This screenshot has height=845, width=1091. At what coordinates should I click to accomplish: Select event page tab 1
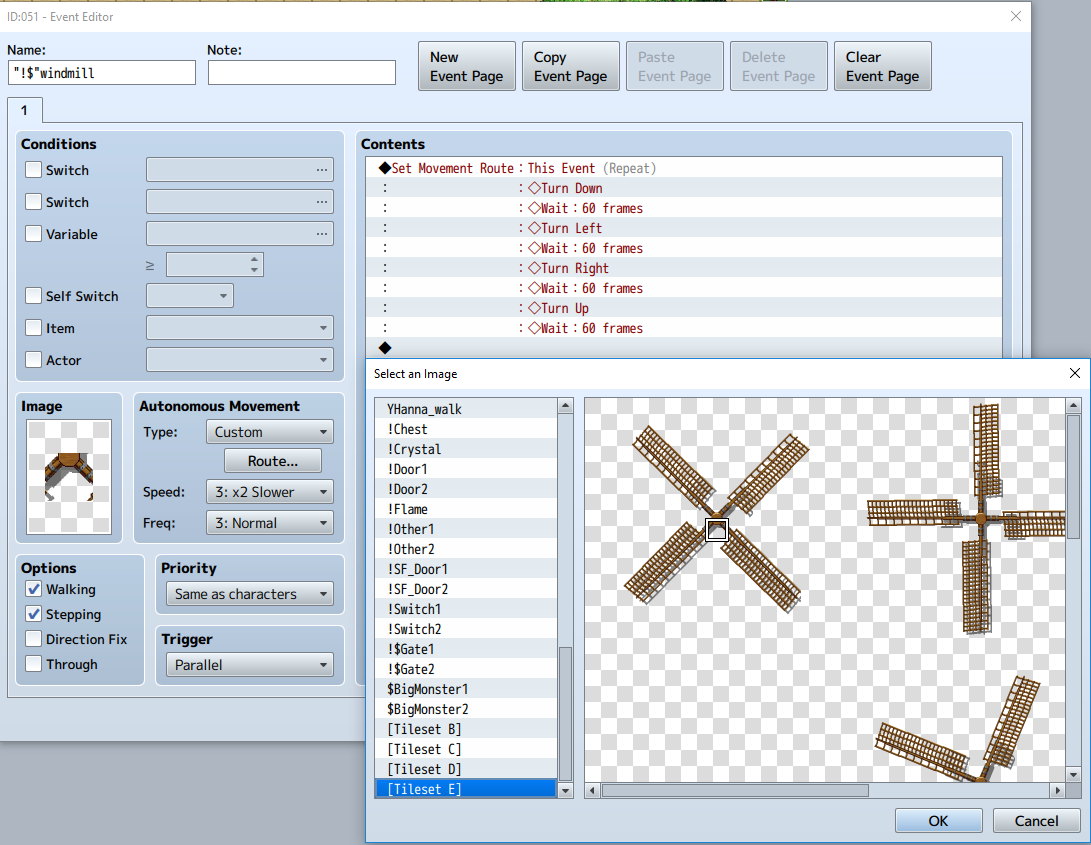25,110
